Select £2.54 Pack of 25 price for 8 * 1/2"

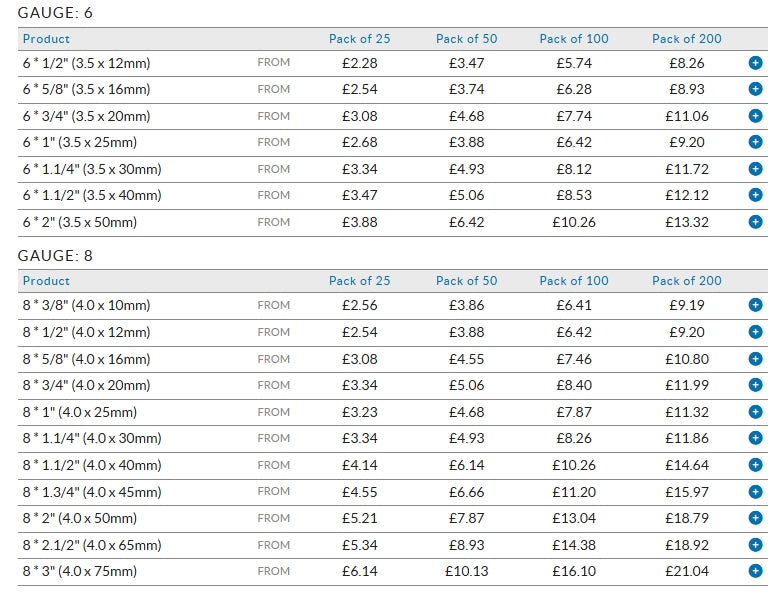[359, 332]
